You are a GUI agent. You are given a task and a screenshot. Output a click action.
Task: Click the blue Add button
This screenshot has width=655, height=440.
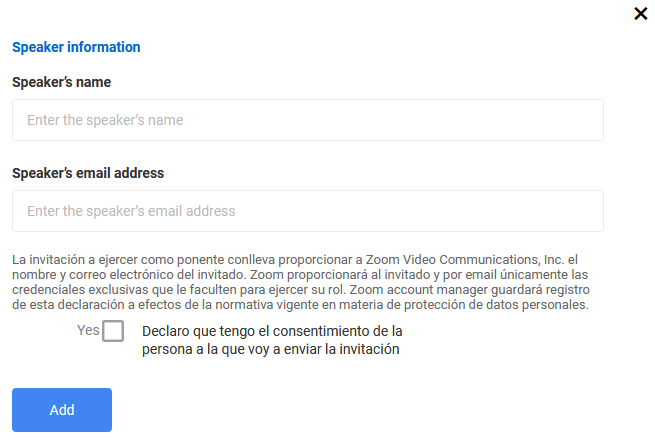coord(62,410)
